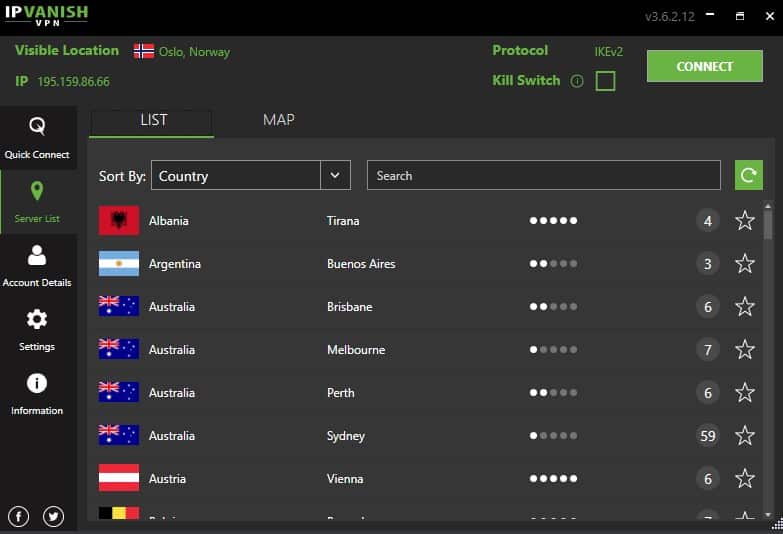Change the IKEv2 protocol selection
This screenshot has height=534, width=783.
(x=608, y=51)
